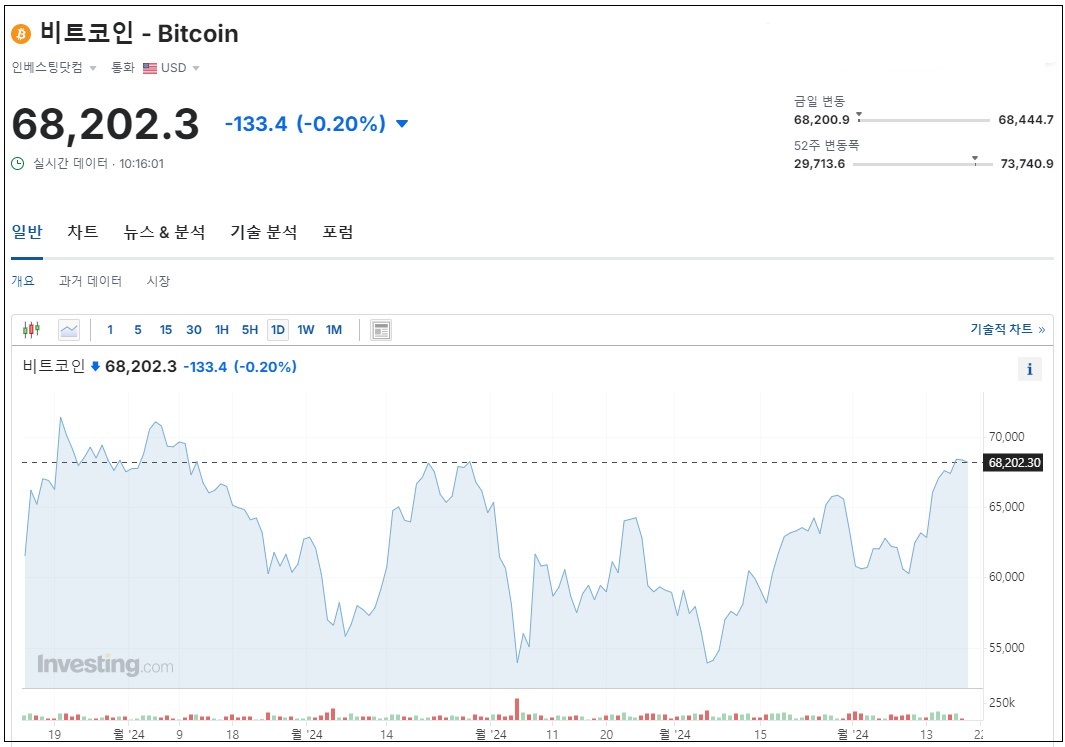This screenshot has width=1065, height=747.
Task: Click the 70,000 y-axis label
Action: coord(1007,437)
